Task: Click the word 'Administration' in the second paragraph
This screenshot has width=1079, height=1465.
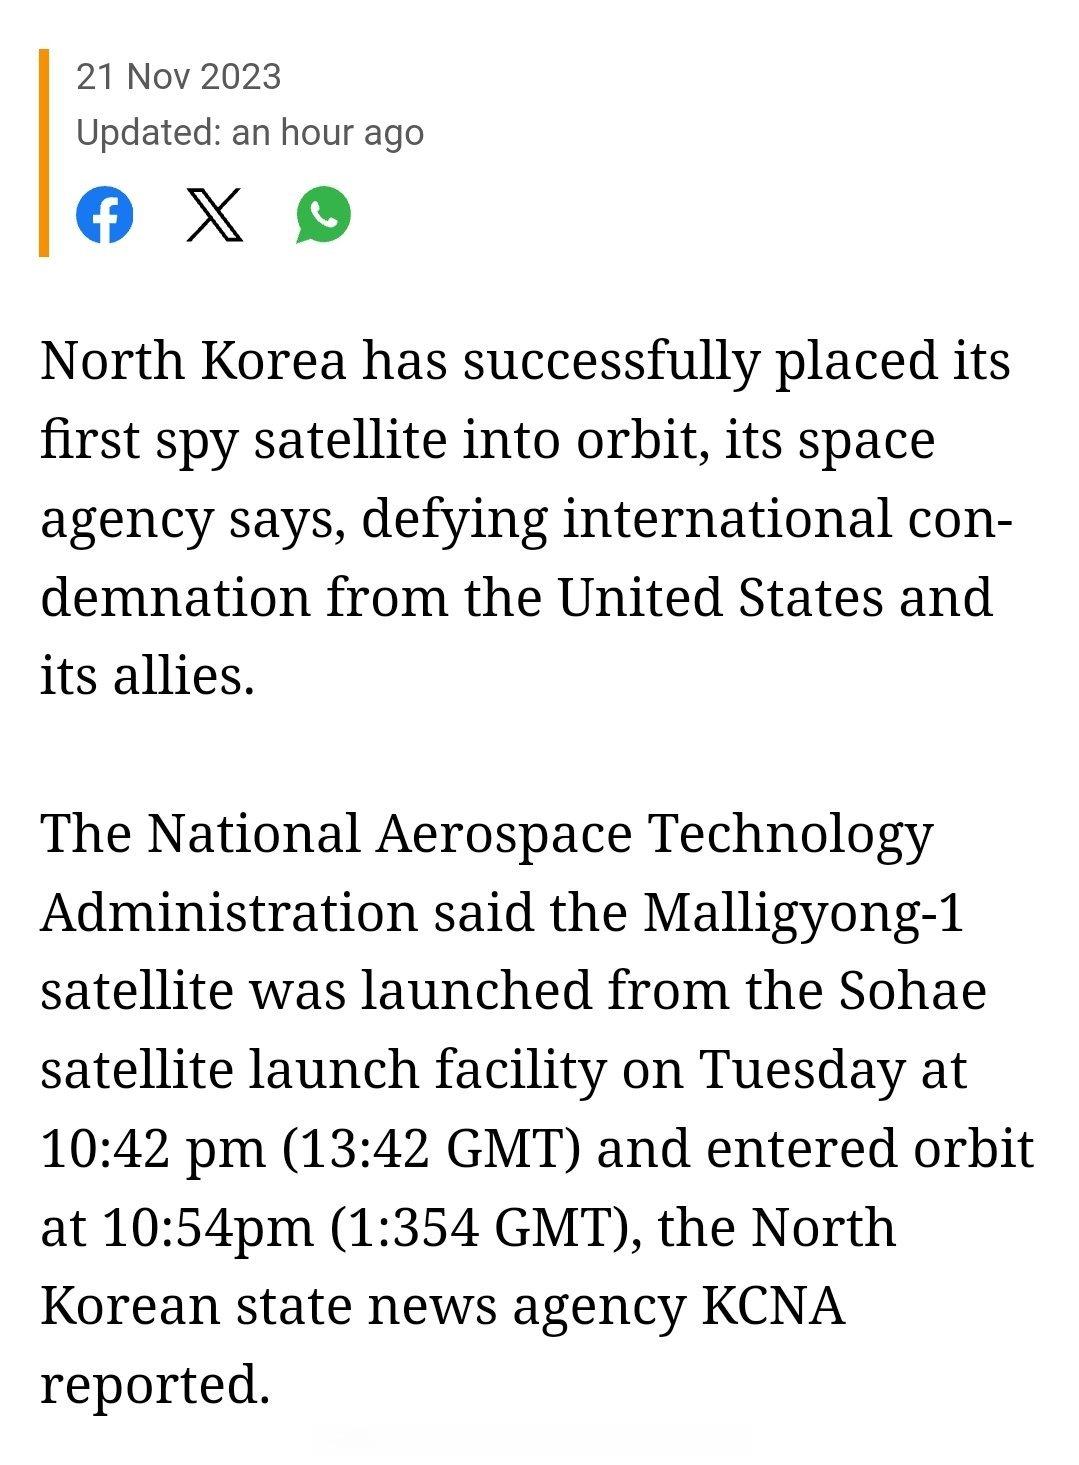Action: 229,912
